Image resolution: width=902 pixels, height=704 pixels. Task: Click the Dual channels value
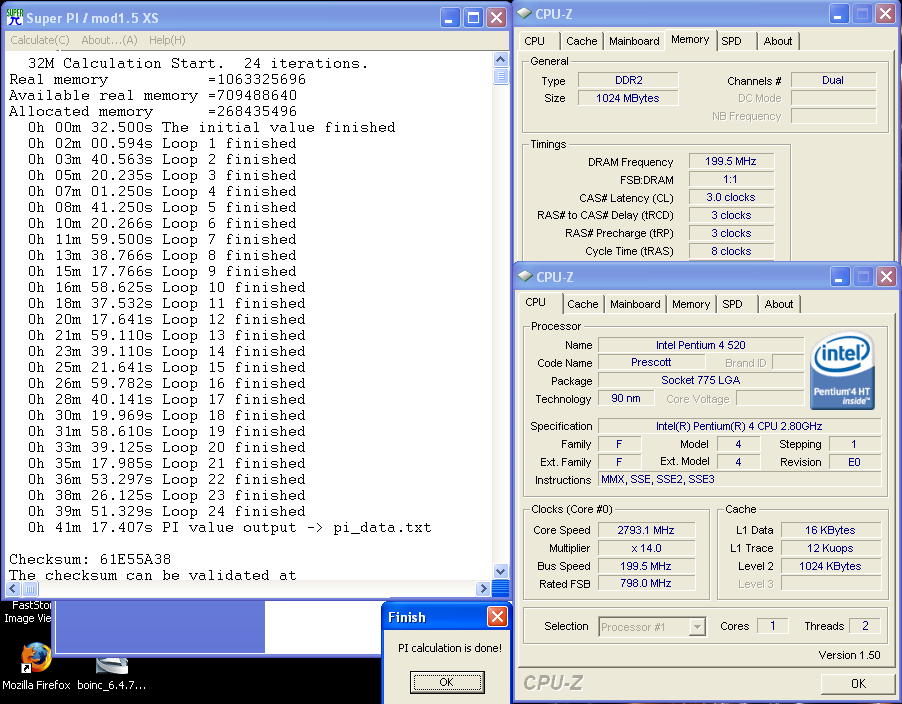tap(833, 81)
